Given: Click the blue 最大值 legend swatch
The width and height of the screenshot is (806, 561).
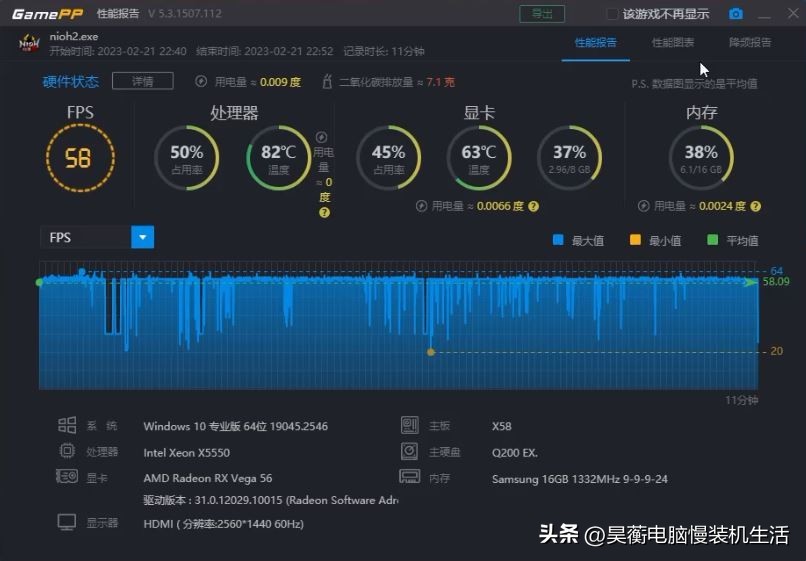Looking at the screenshot, I should point(558,240).
